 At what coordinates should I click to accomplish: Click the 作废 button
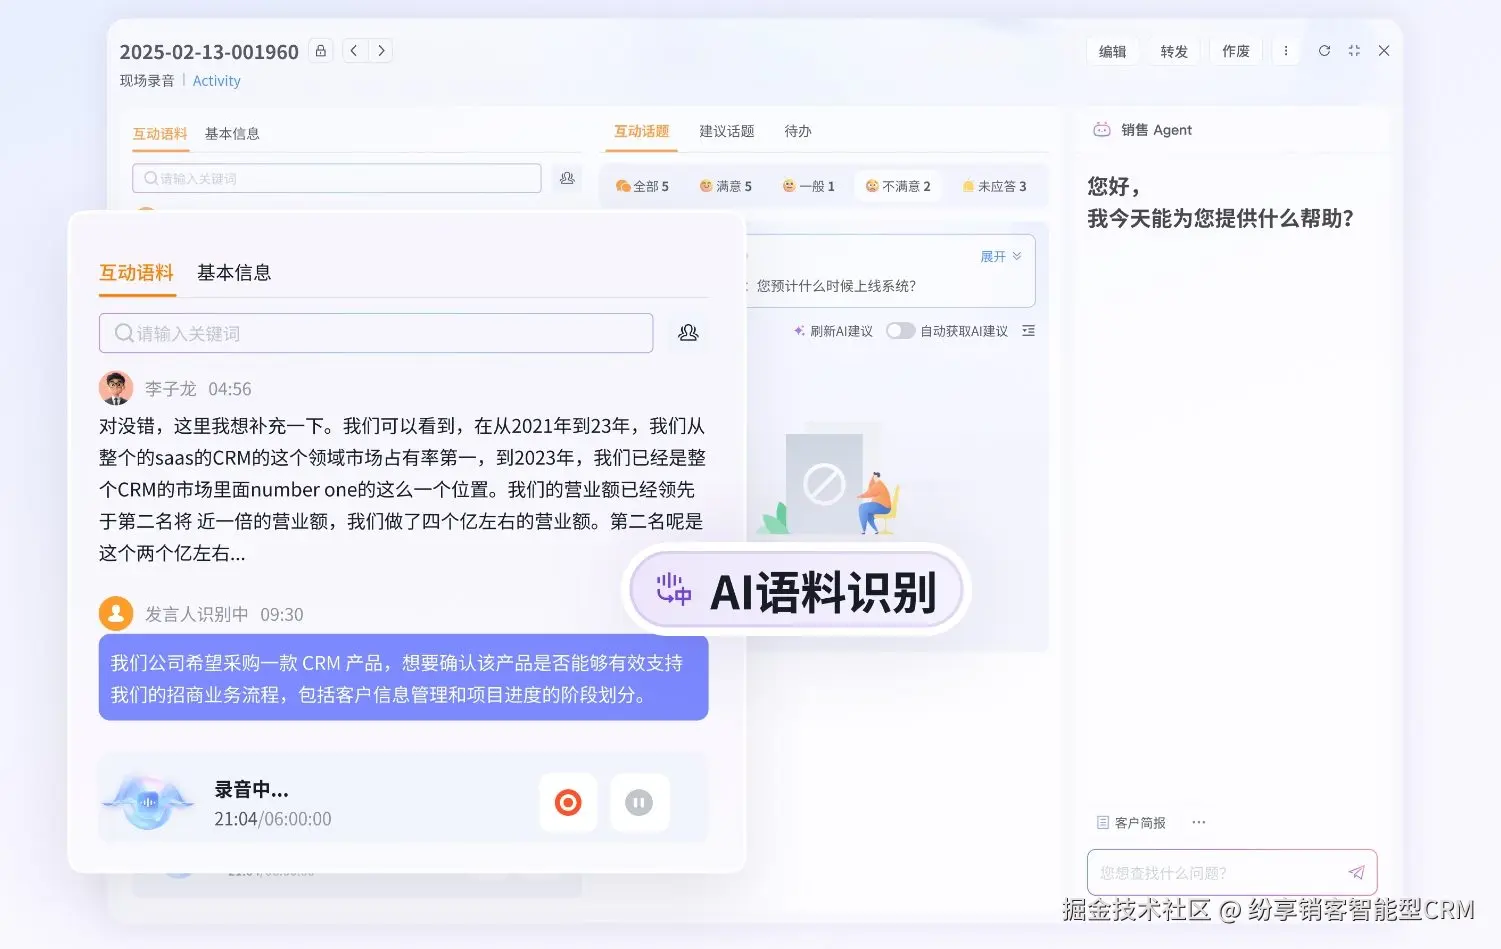pos(1236,51)
